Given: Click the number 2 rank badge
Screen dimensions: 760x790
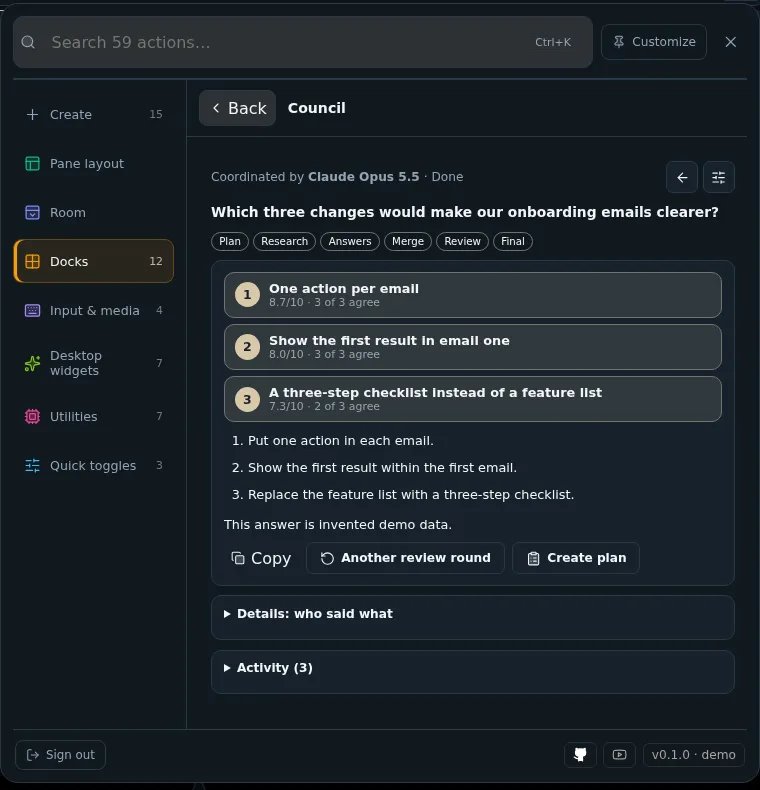Looking at the screenshot, I should tap(247, 347).
